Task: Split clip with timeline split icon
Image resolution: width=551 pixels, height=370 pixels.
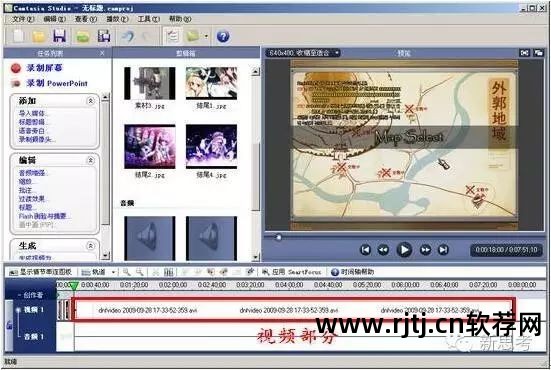Action: pos(169,272)
